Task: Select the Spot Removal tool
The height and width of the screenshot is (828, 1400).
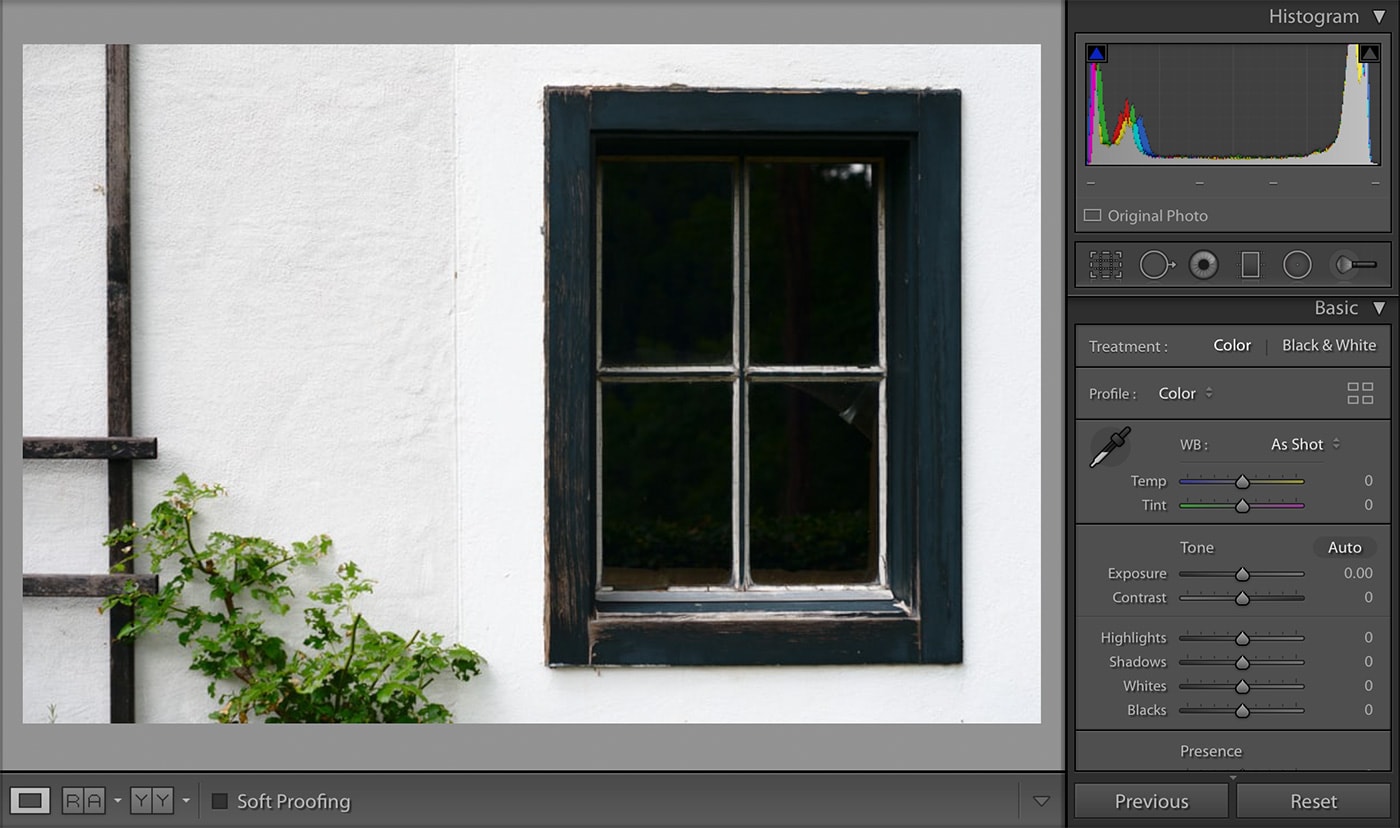Action: coord(1157,265)
